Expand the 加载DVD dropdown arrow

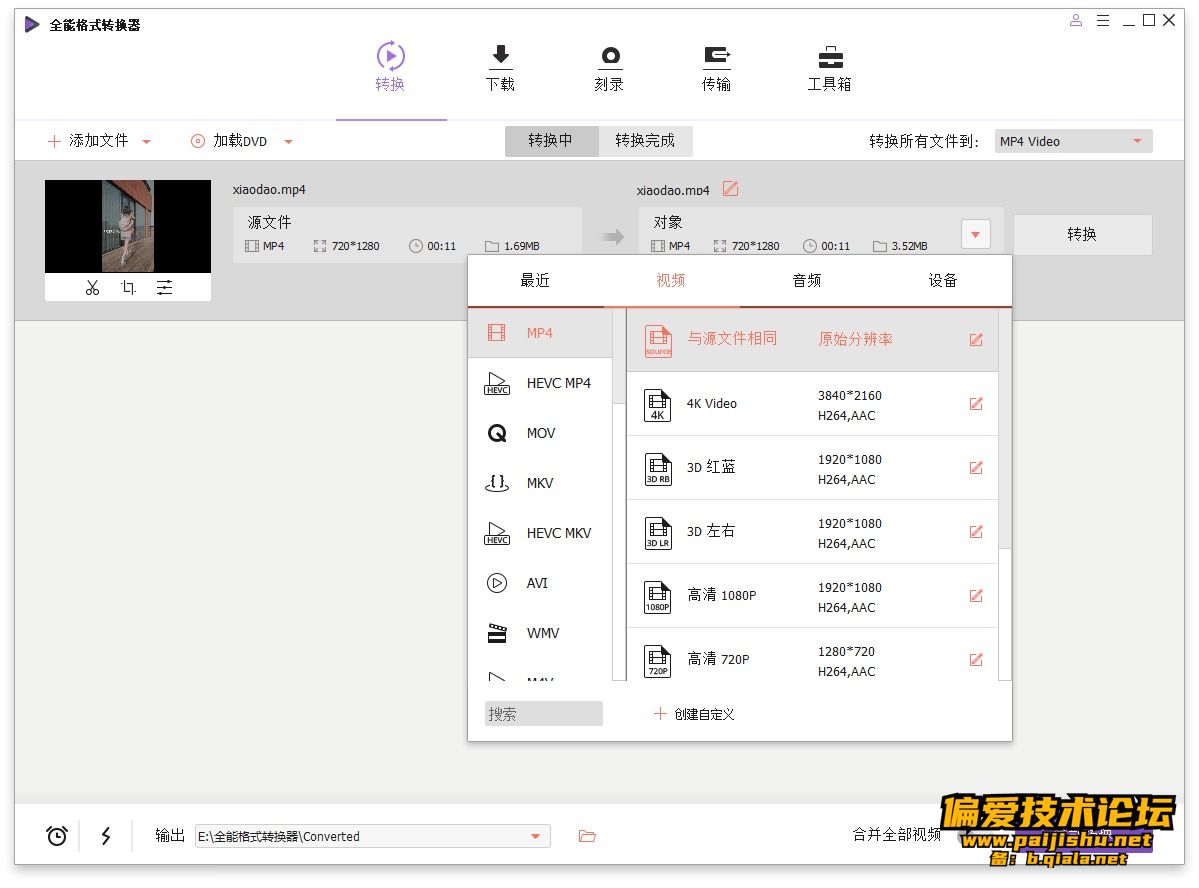pos(288,141)
